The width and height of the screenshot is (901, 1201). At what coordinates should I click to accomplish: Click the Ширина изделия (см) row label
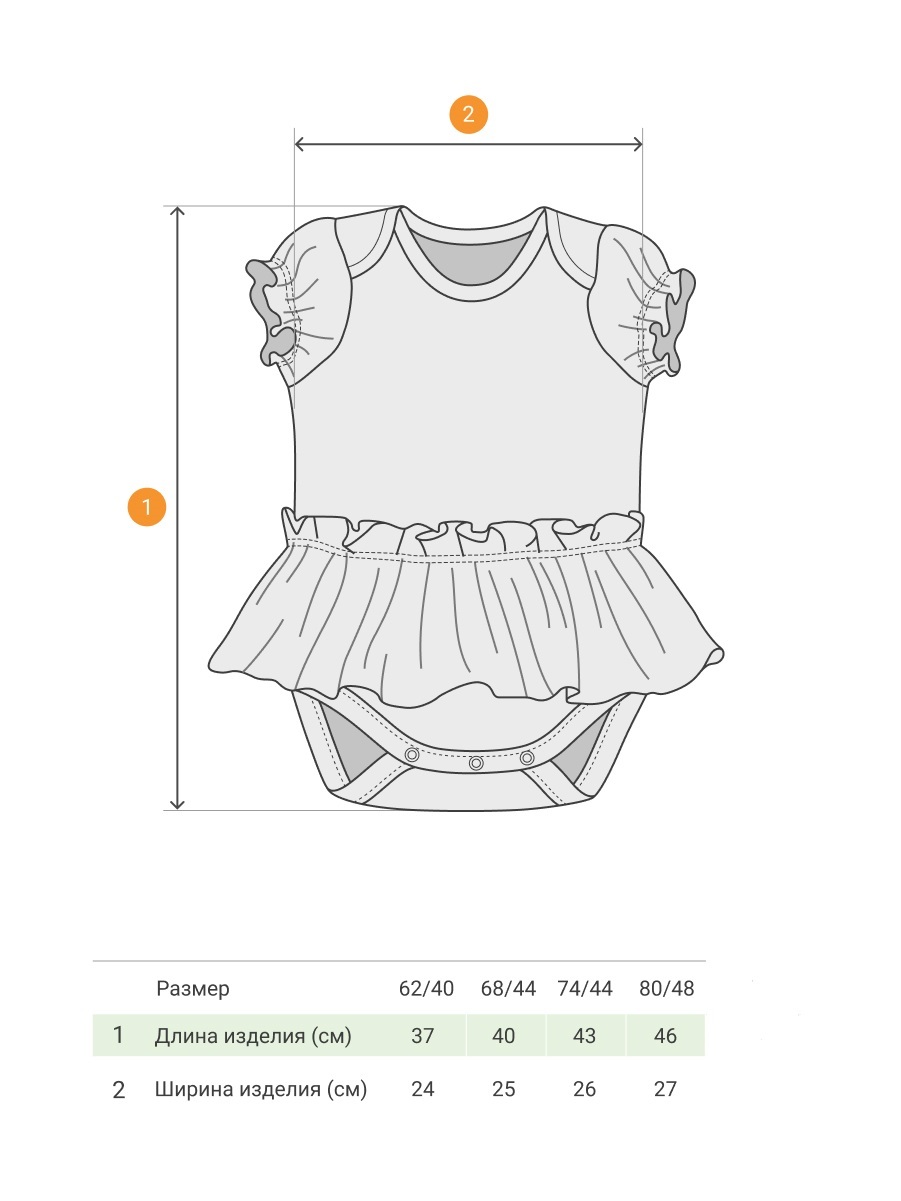pos(261,1090)
